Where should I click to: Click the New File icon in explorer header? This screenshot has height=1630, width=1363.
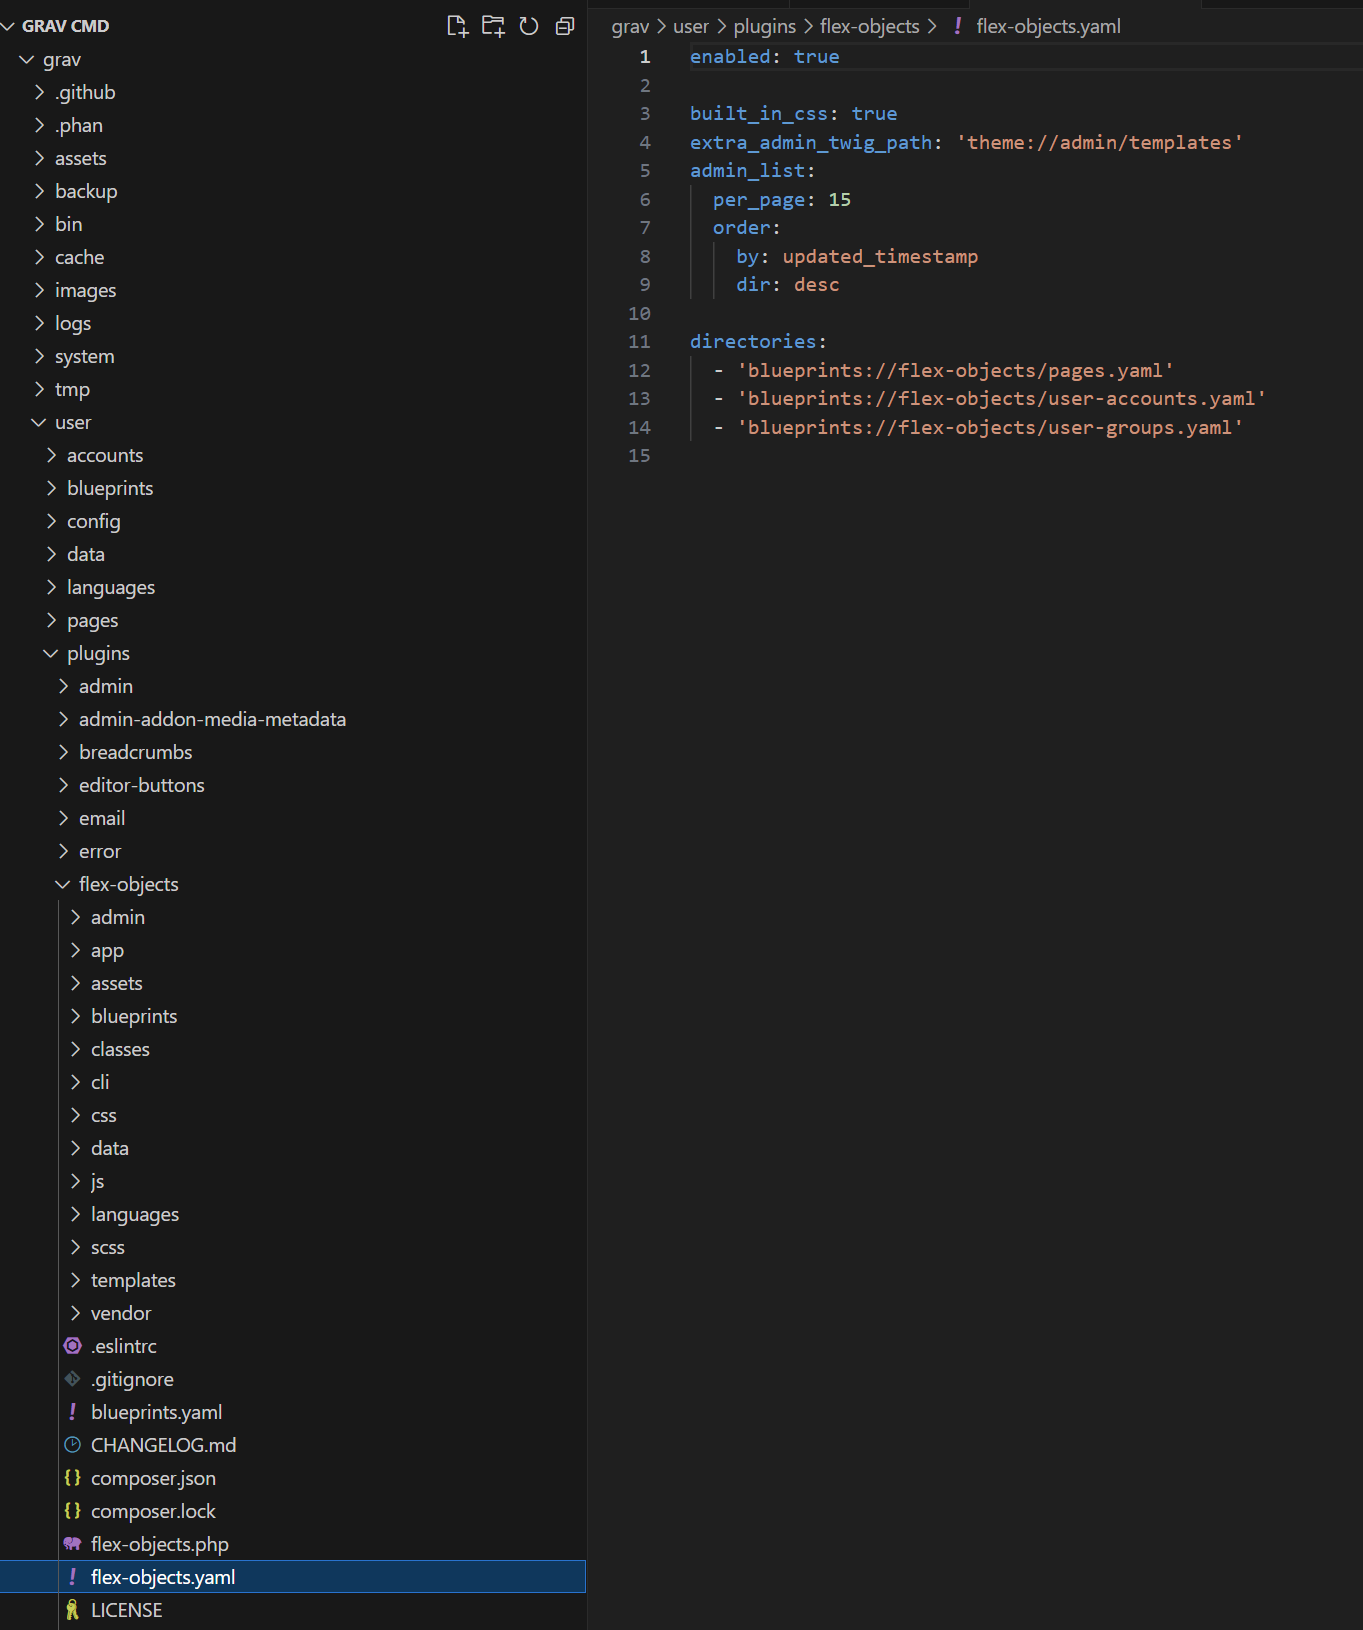tap(457, 26)
